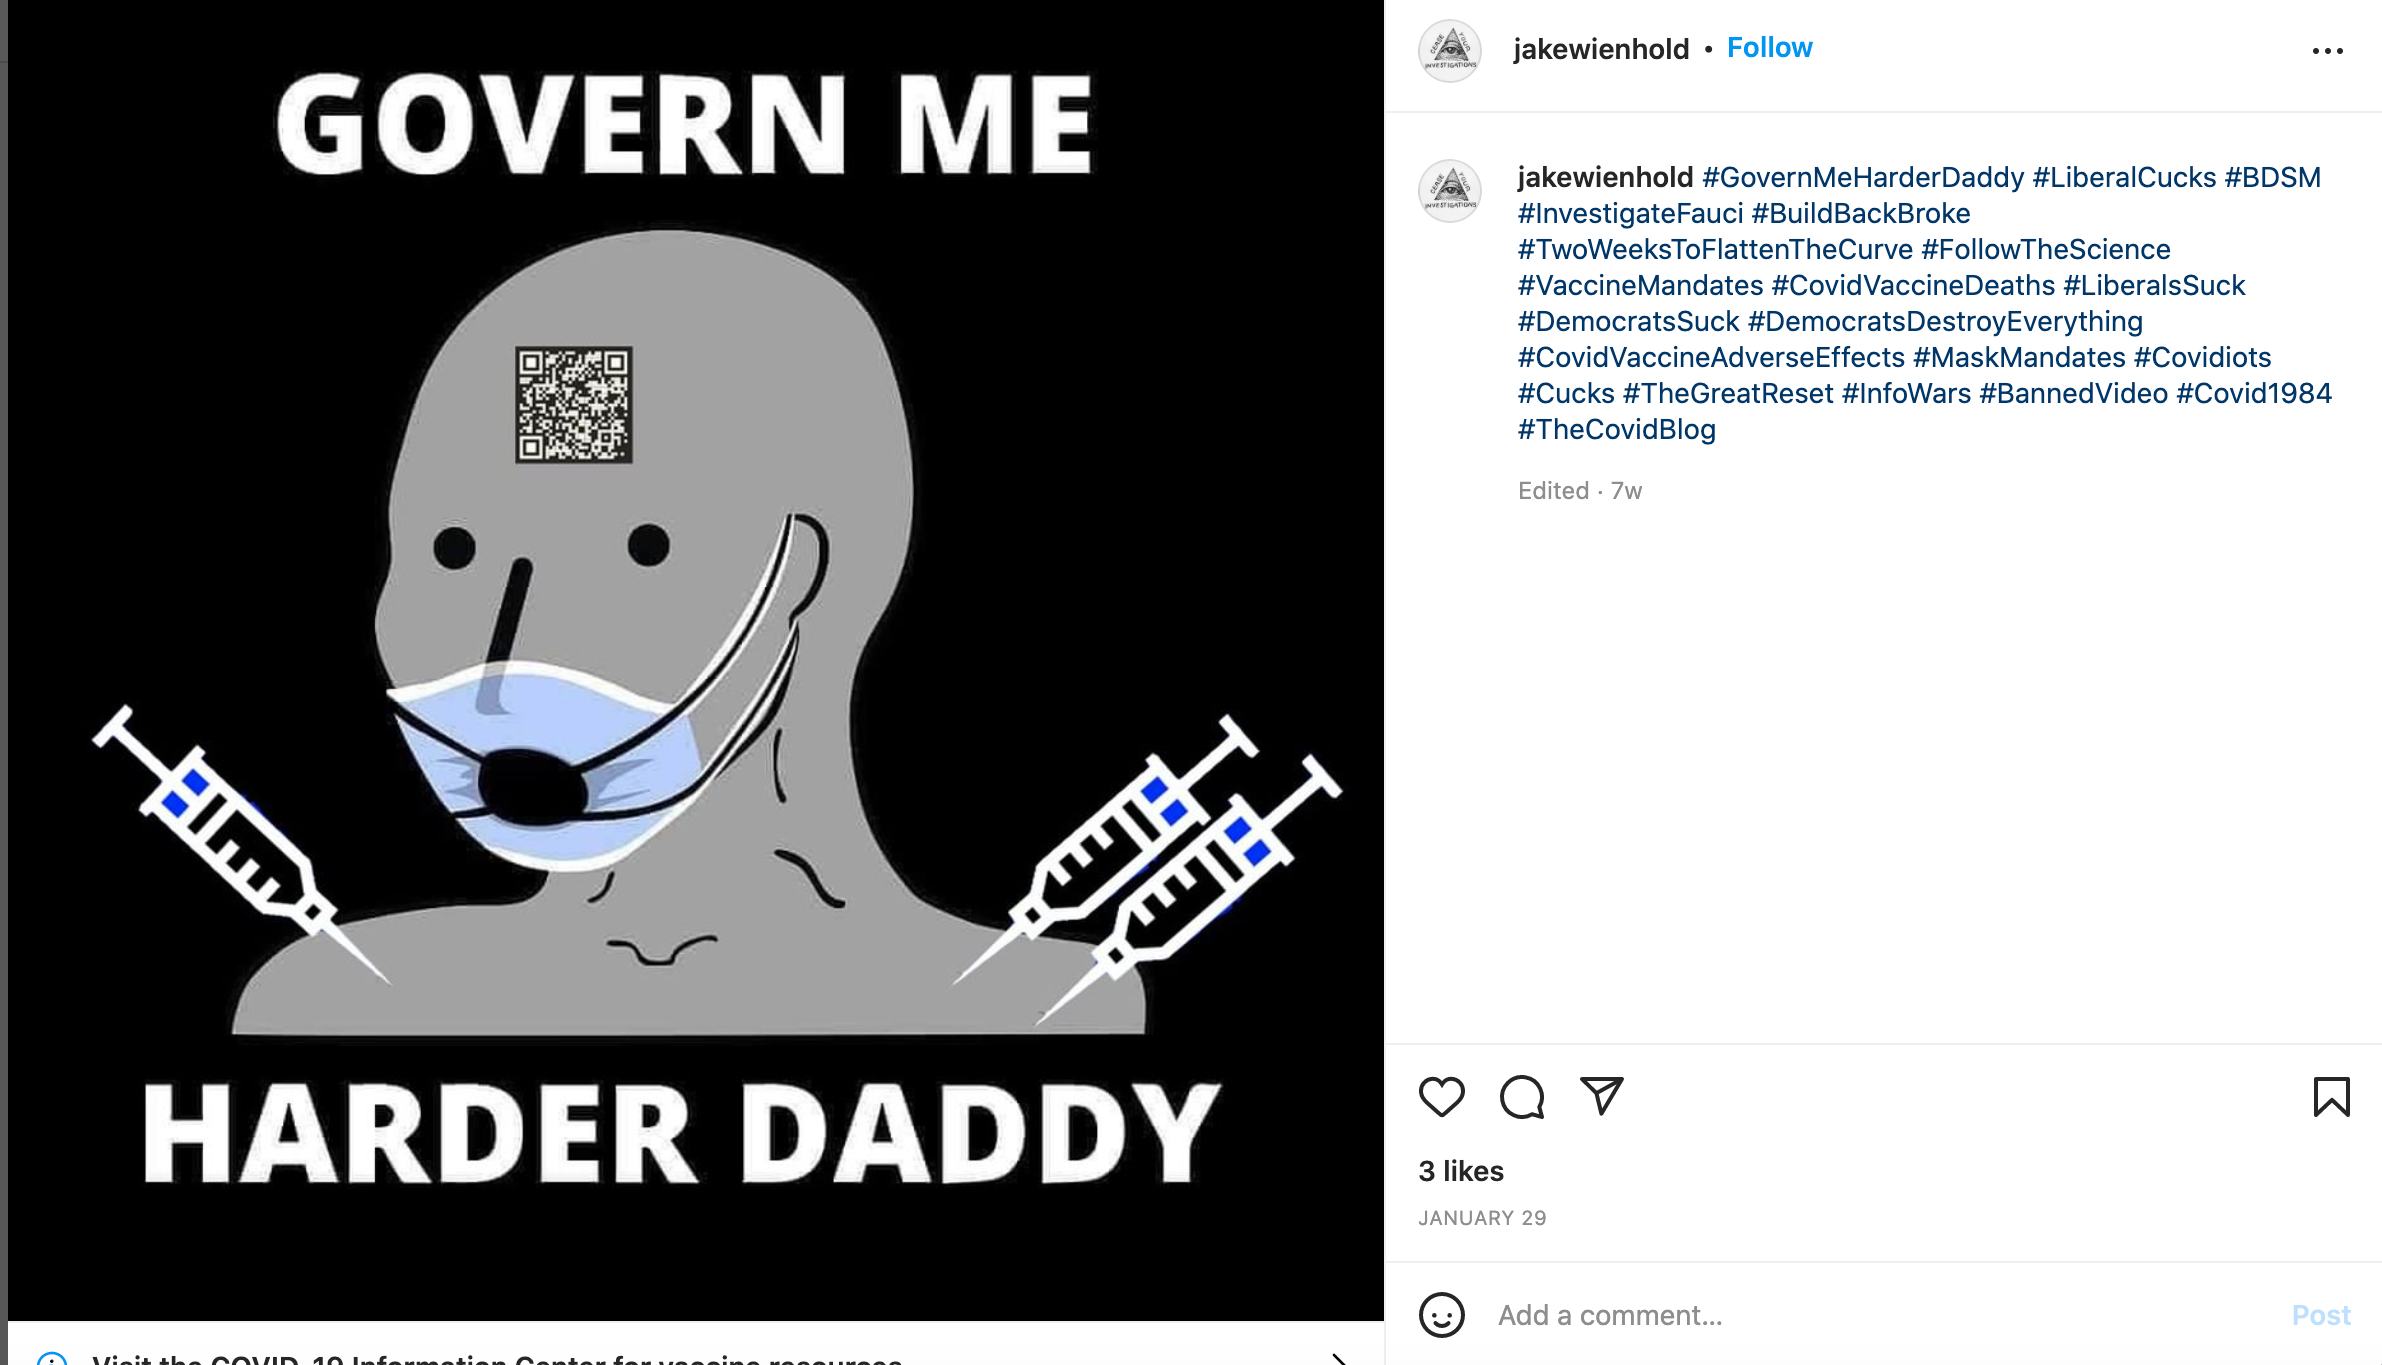The image size is (2382, 1365).
Task: Click the Post comment button
Action: 2321,1315
